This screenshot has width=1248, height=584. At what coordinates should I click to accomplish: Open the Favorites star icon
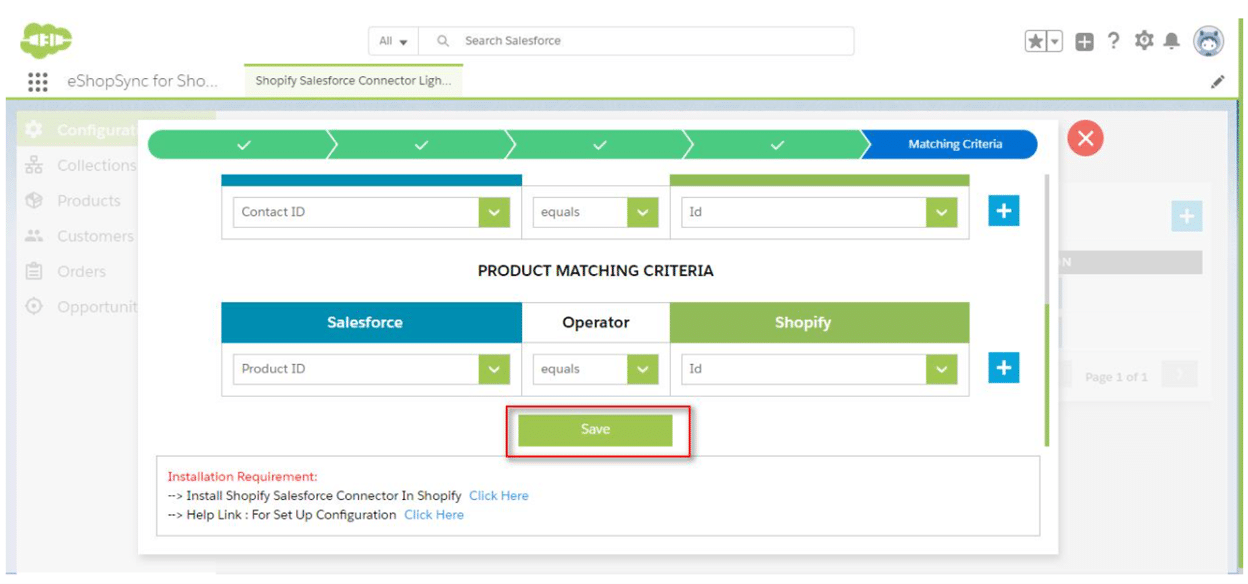pos(1036,41)
